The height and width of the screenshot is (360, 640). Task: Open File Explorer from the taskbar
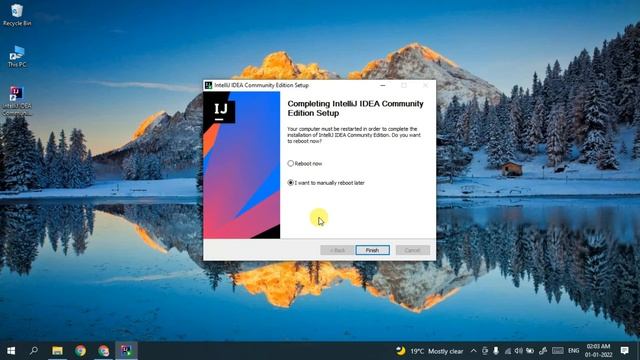(x=57, y=351)
